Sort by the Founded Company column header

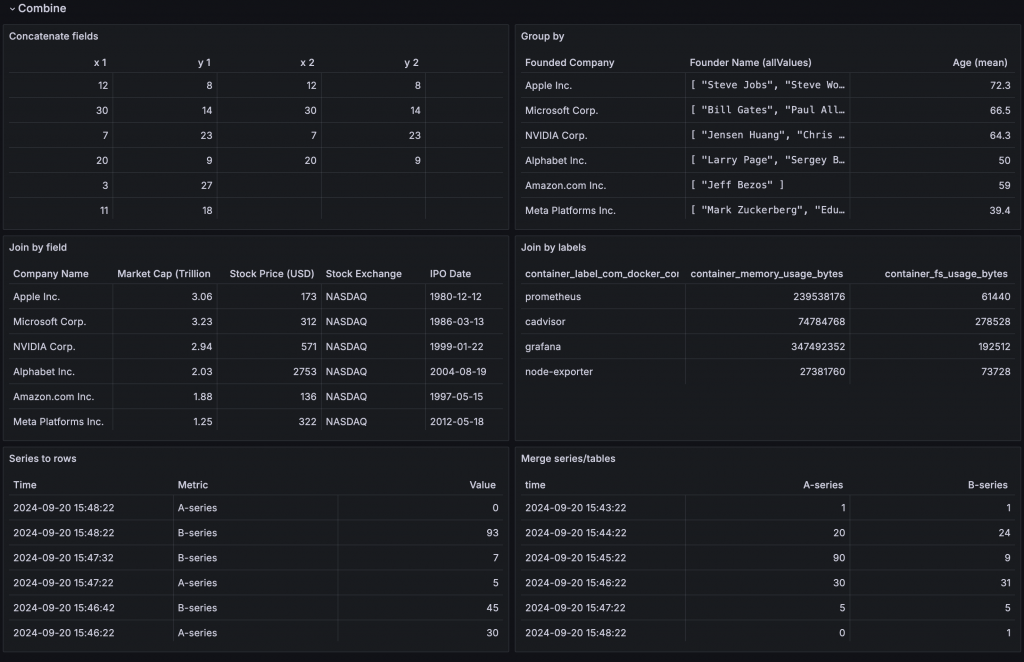(569, 63)
